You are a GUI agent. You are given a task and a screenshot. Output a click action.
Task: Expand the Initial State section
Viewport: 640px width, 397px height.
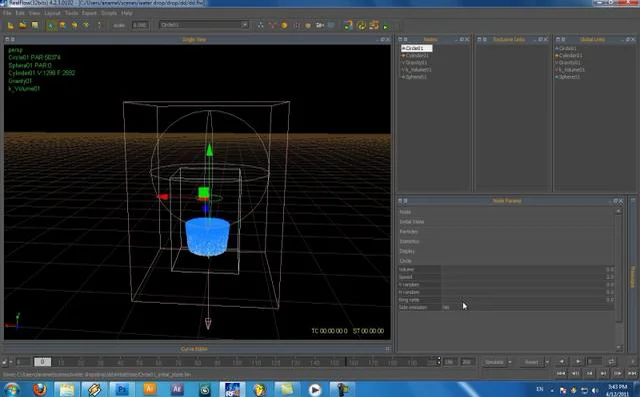pyautogui.click(x=506, y=222)
